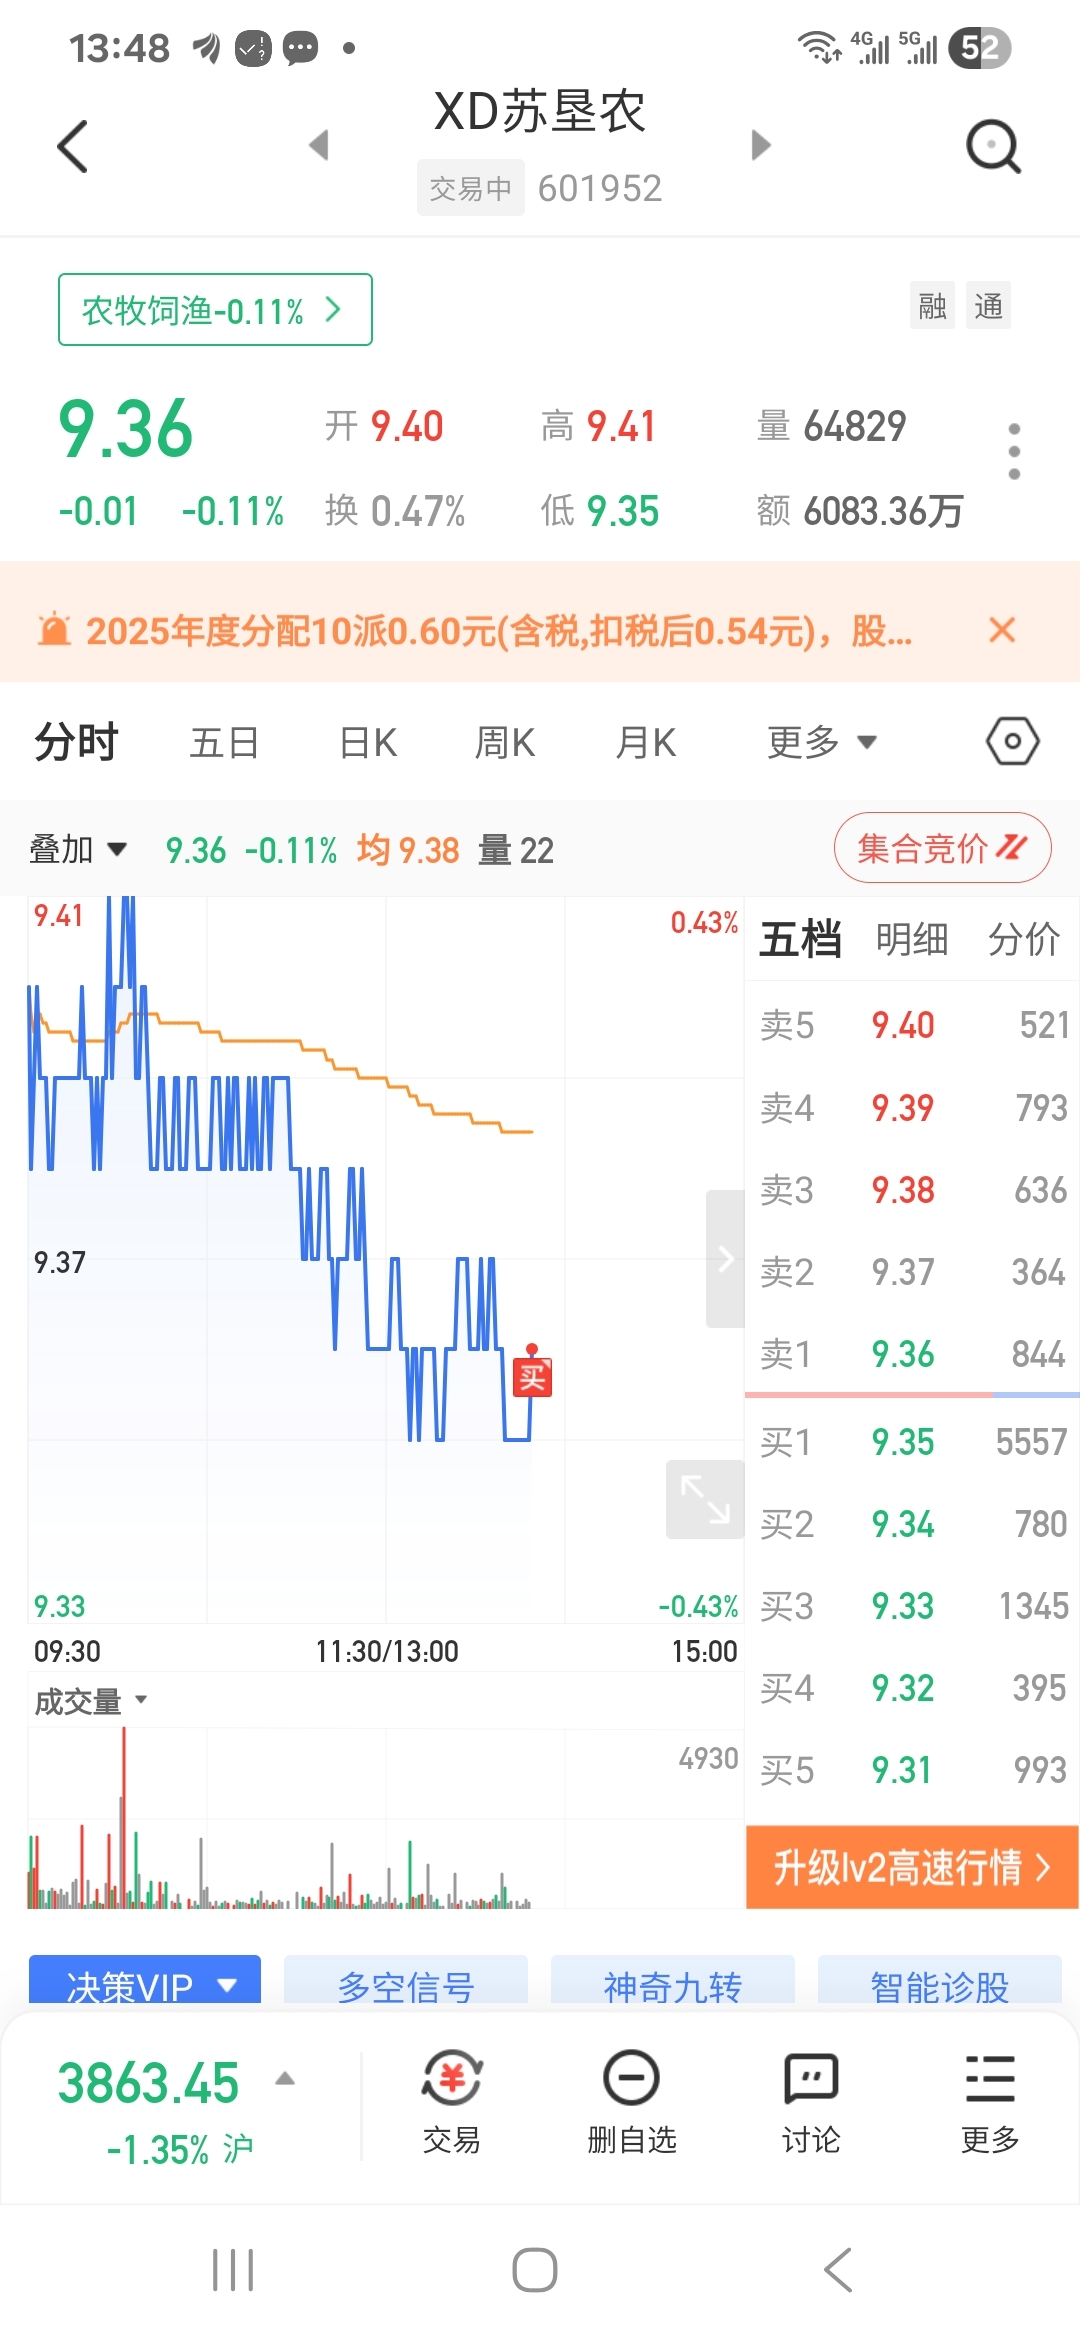Open chart settings hexagon icon
The width and height of the screenshot is (1080, 2340).
pyautogui.click(x=1012, y=742)
